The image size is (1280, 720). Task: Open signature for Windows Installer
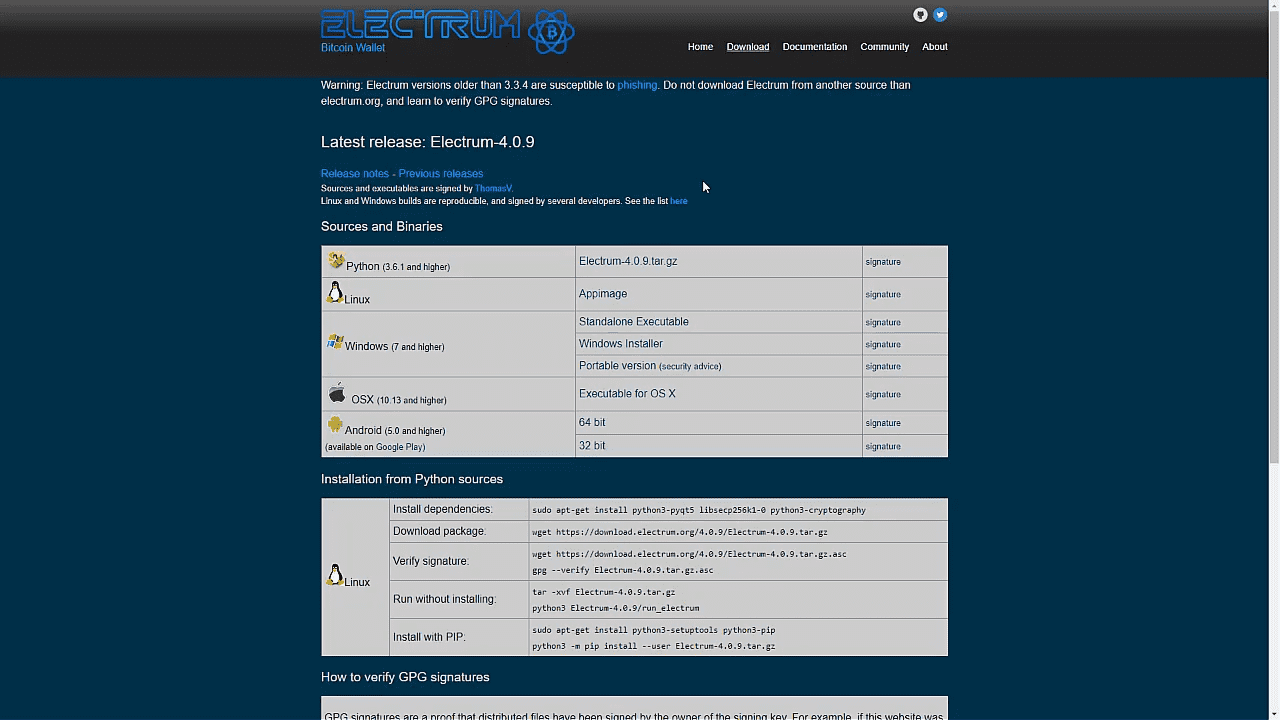point(883,345)
